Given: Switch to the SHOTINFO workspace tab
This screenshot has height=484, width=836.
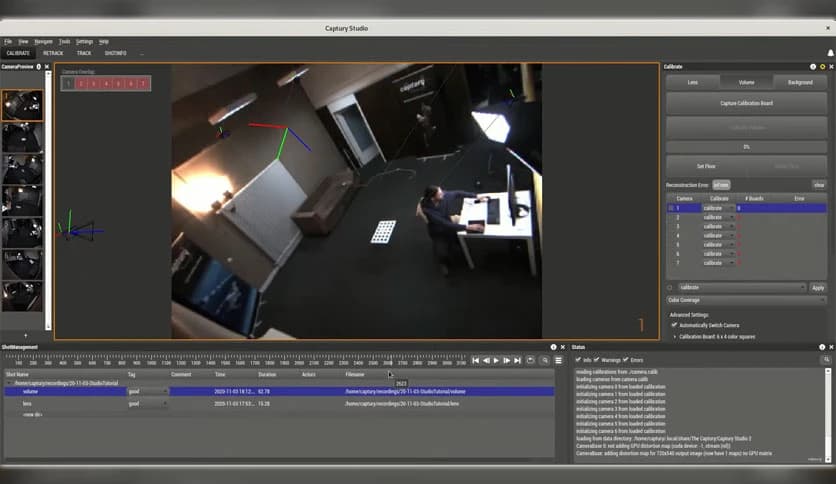Looking at the screenshot, I should (115, 53).
